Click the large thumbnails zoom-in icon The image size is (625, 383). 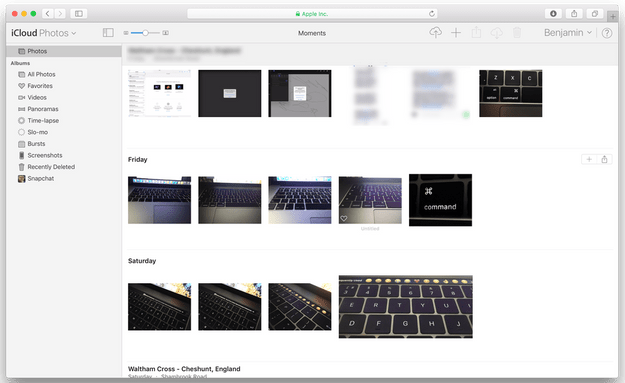pyautogui.click(x=165, y=33)
